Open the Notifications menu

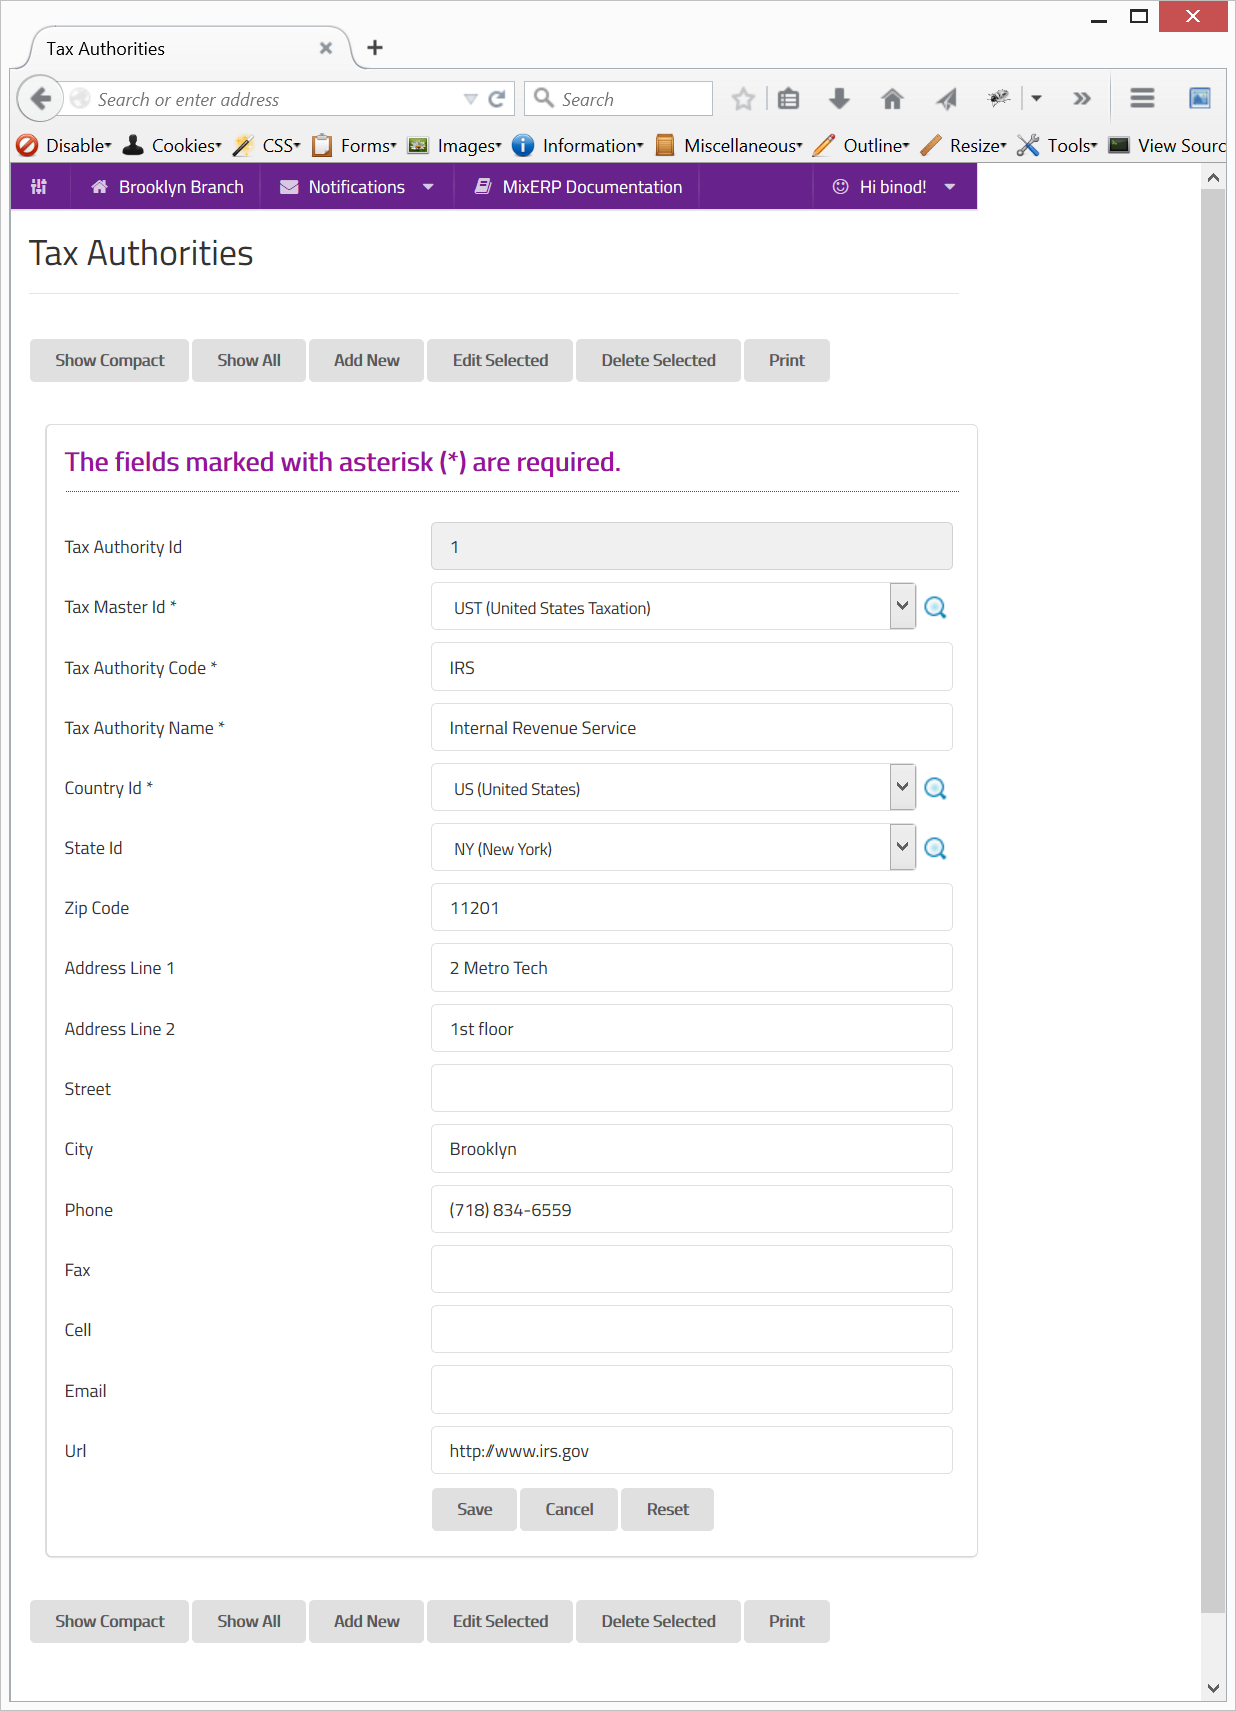(357, 187)
